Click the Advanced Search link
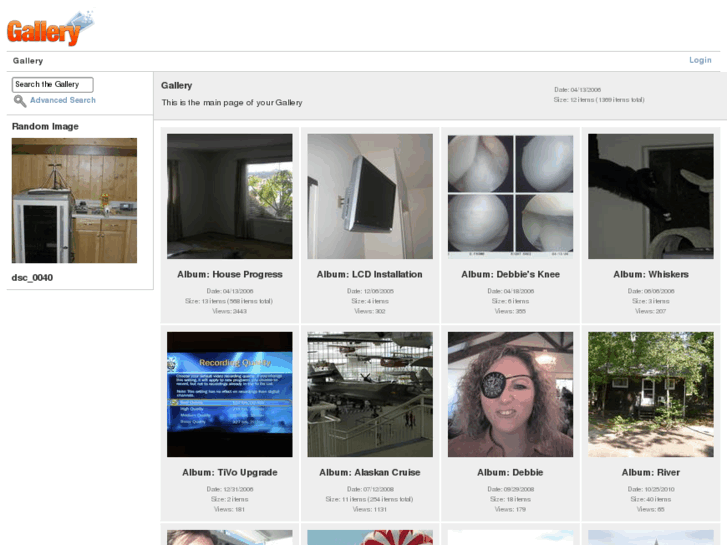This screenshot has width=727, height=545. pos(63,101)
